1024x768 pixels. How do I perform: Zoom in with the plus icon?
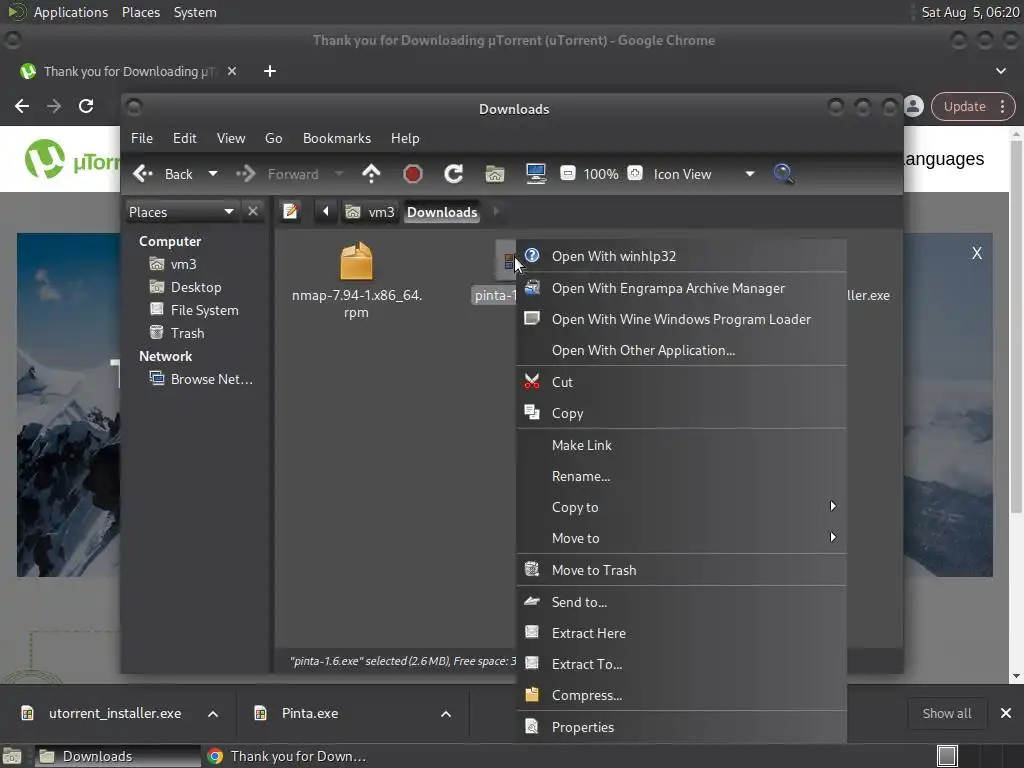[635, 174]
